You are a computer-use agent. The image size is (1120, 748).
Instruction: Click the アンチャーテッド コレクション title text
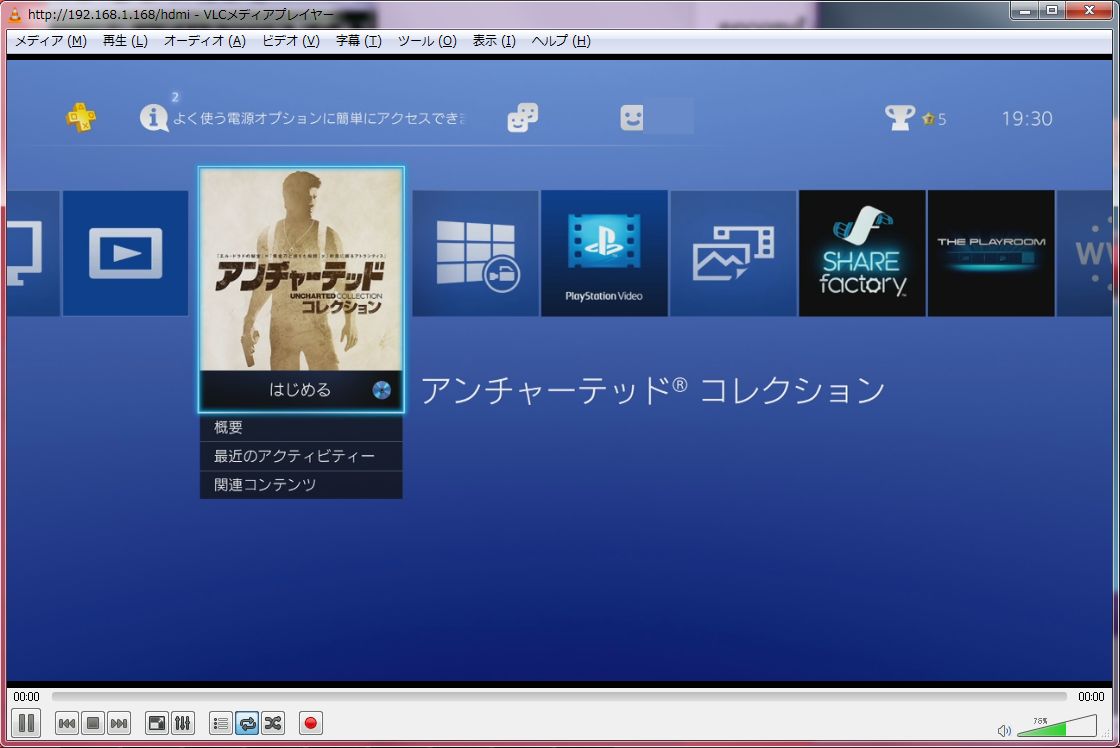[653, 391]
